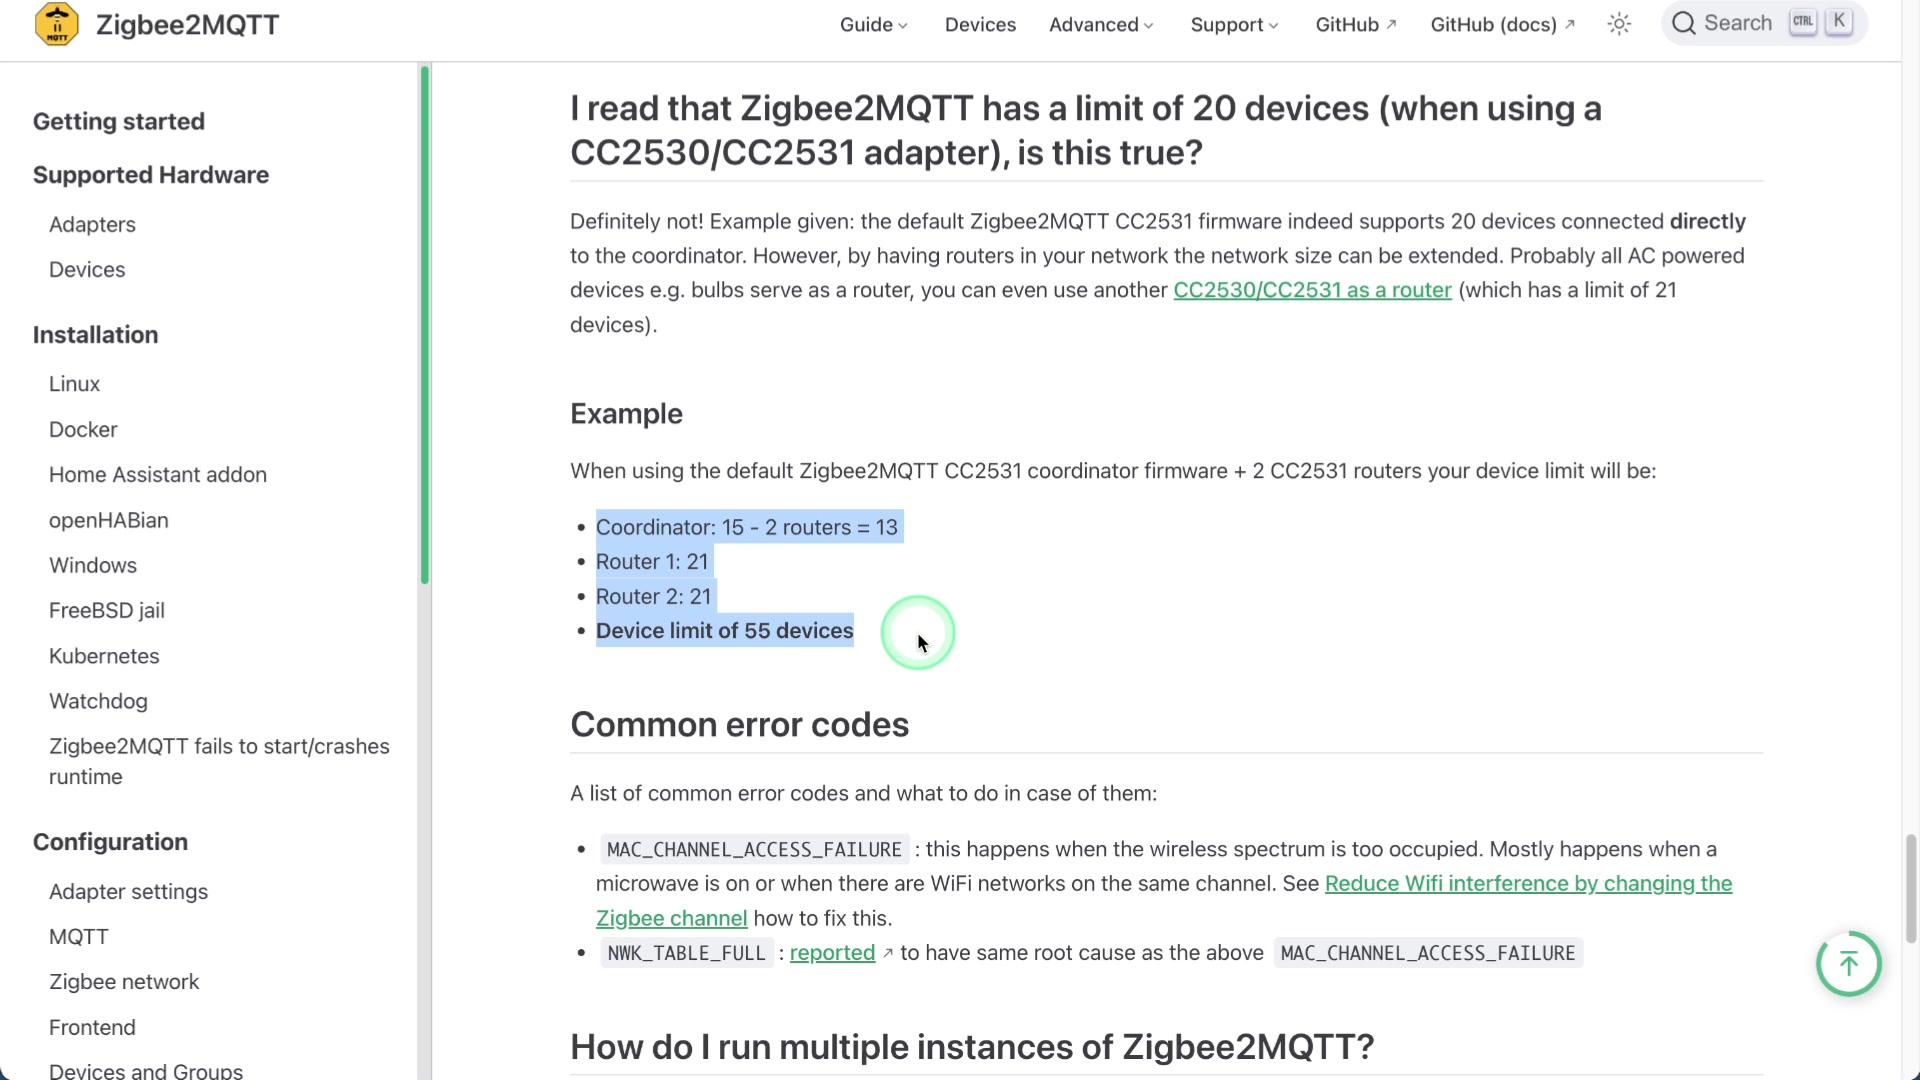The width and height of the screenshot is (1920, 1080).
Task: Select Devices in the top navigation
Action: point(979,24)
